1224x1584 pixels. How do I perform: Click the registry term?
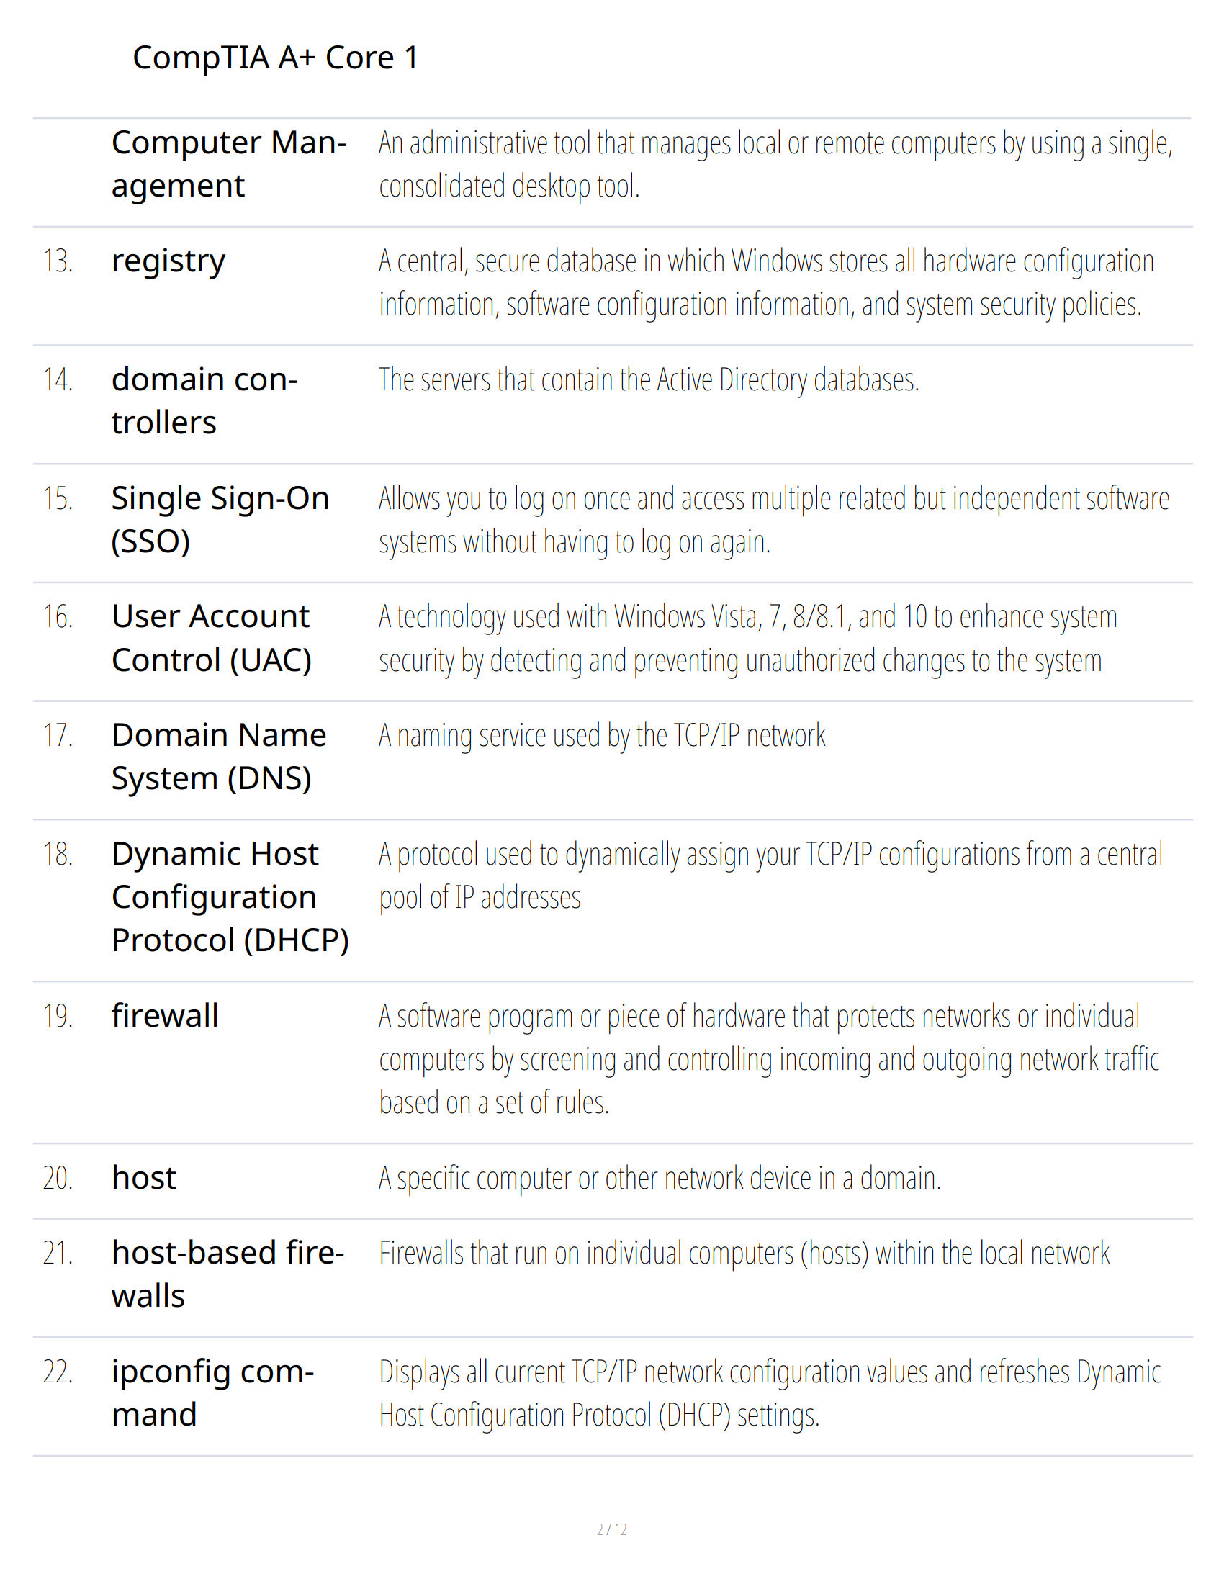tap(168, 261)
